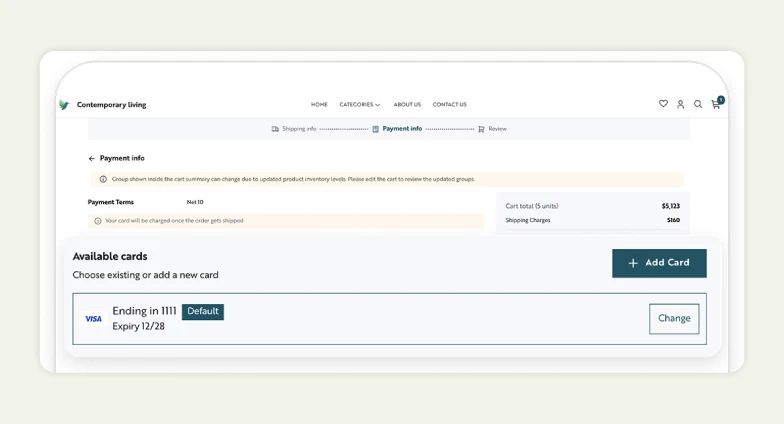Click the Contemporary living bird logo
Viewport: 784px width, 424px height.
[x=64, y=104]
